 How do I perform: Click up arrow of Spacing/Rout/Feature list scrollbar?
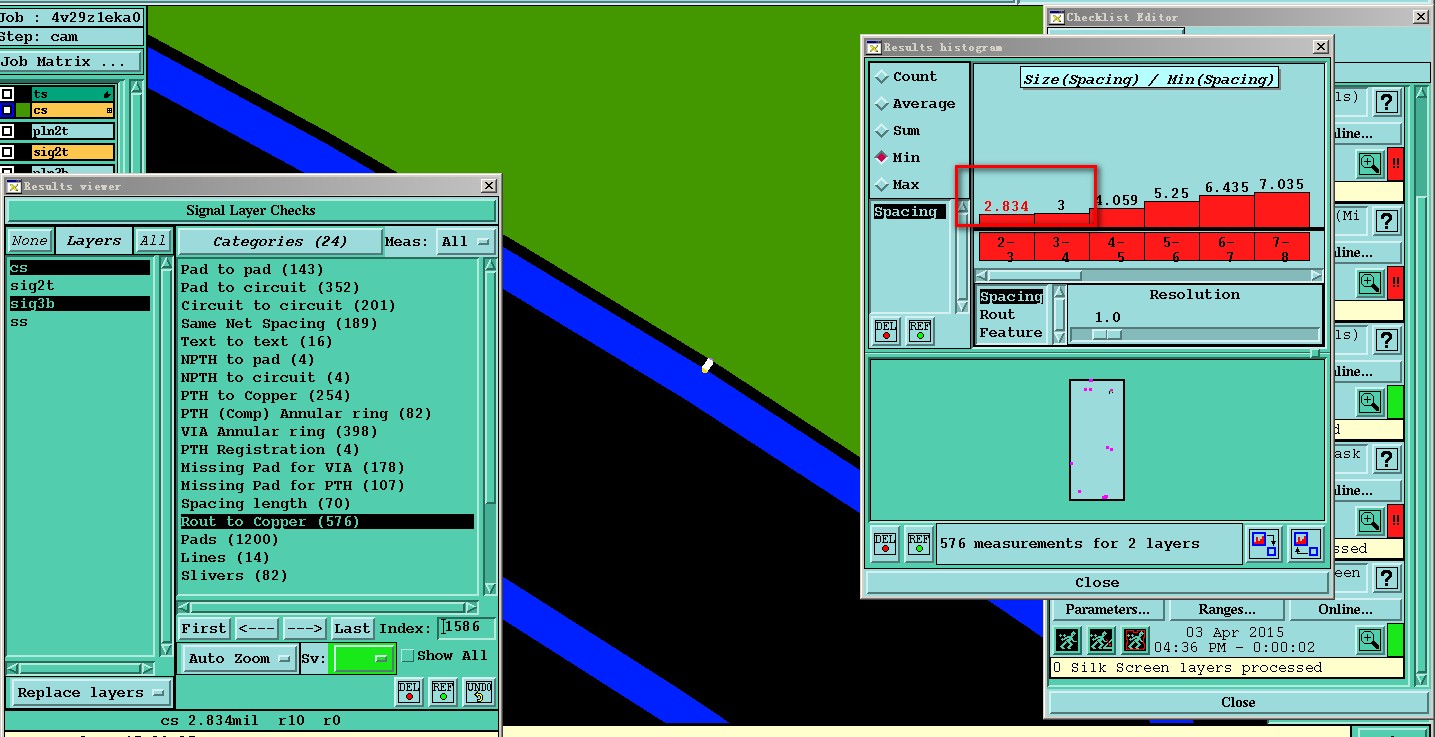coord(1060,292)
